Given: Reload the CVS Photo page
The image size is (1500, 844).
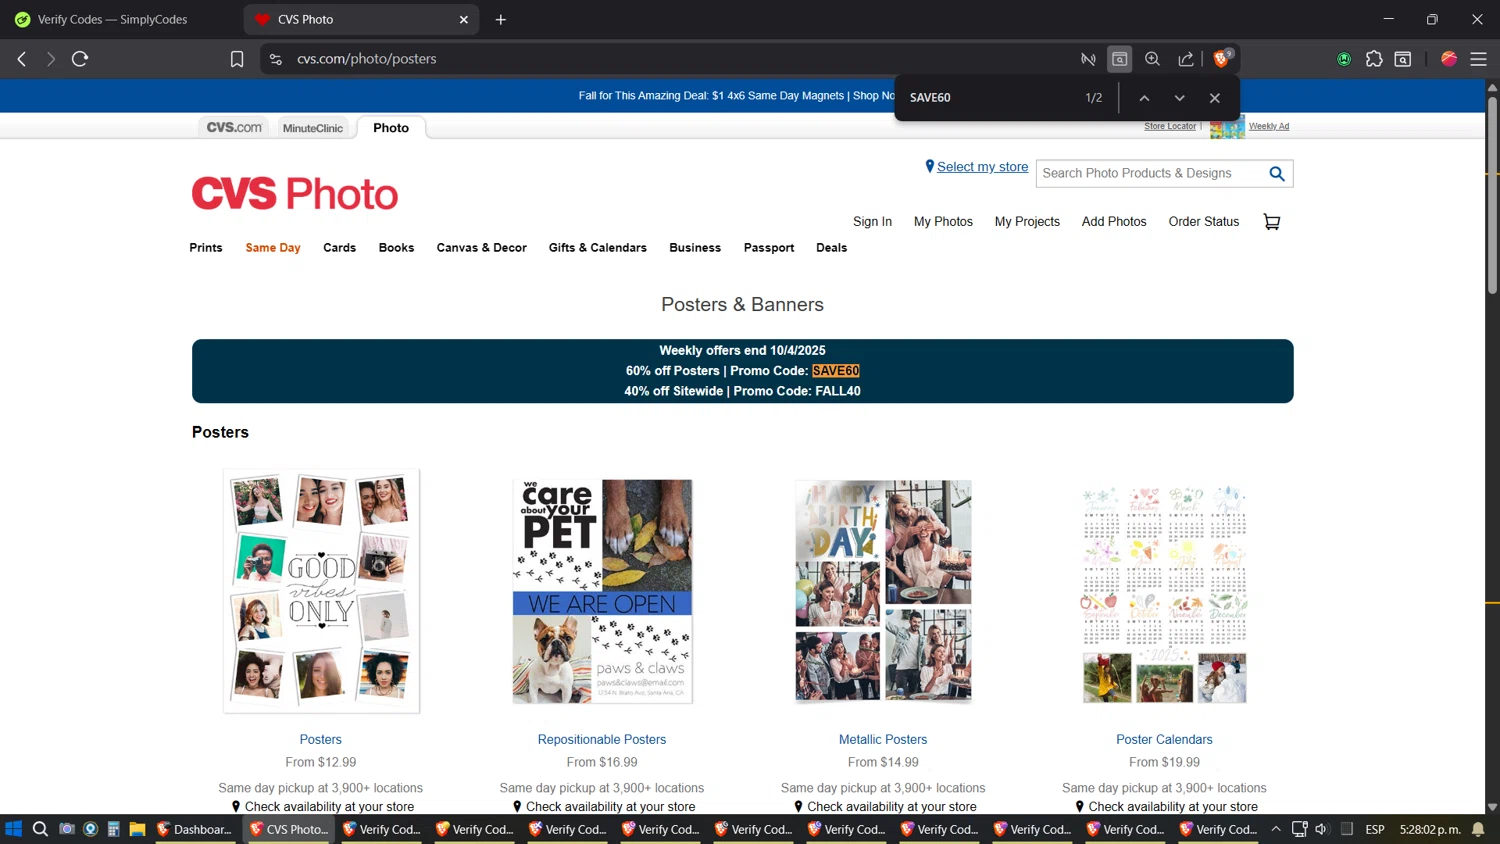Looking at the screenshot, I should pos(80,59).
